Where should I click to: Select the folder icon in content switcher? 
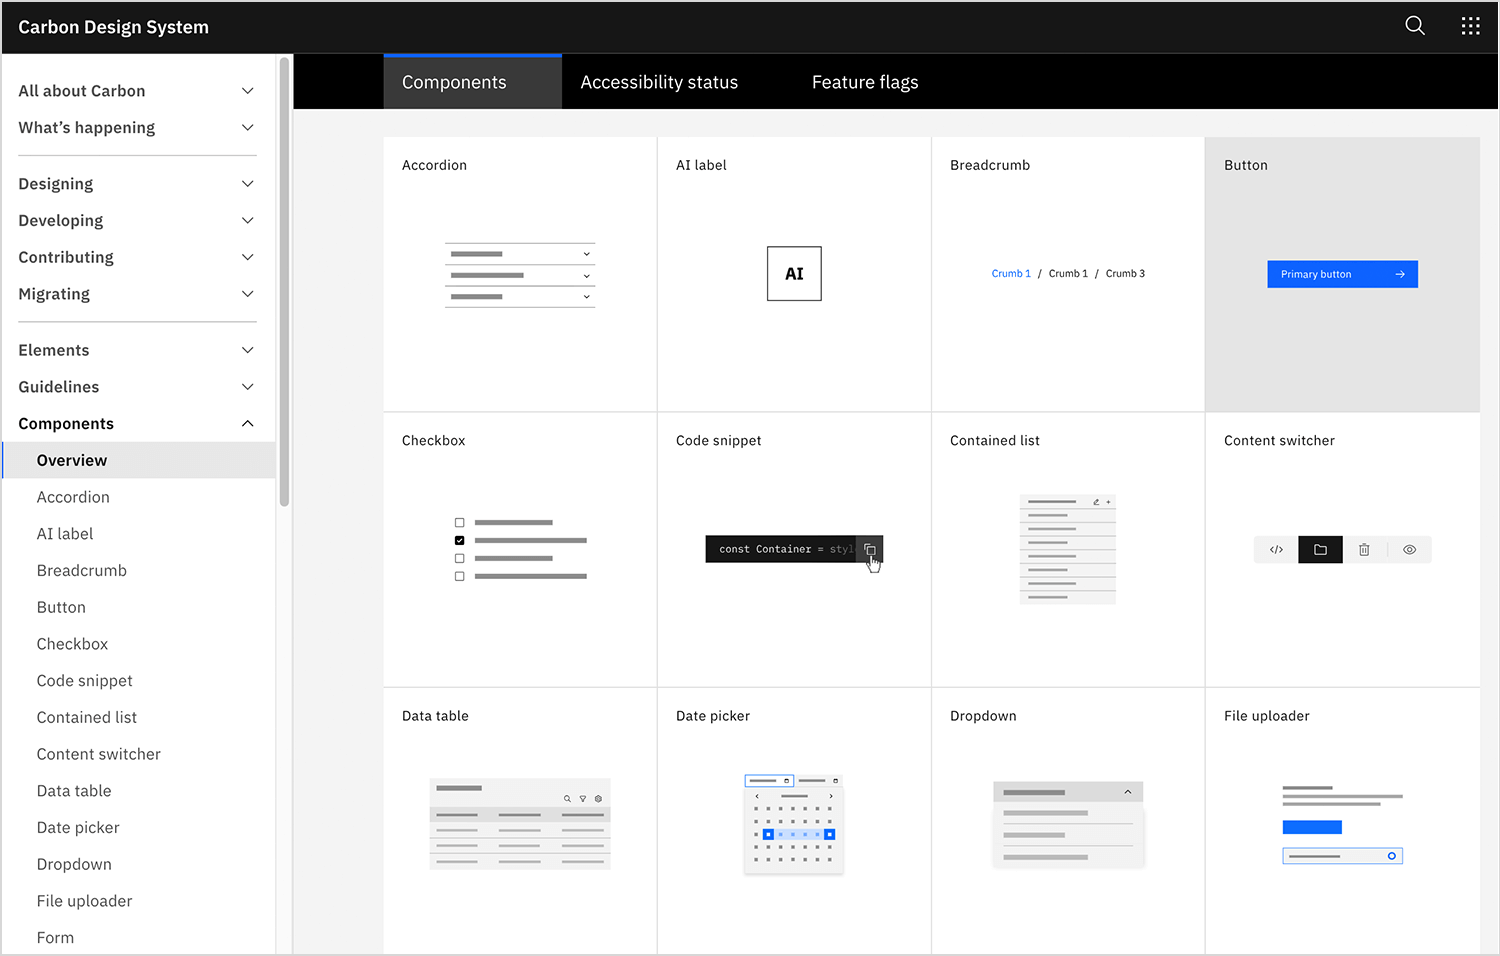coord(1320,549)
